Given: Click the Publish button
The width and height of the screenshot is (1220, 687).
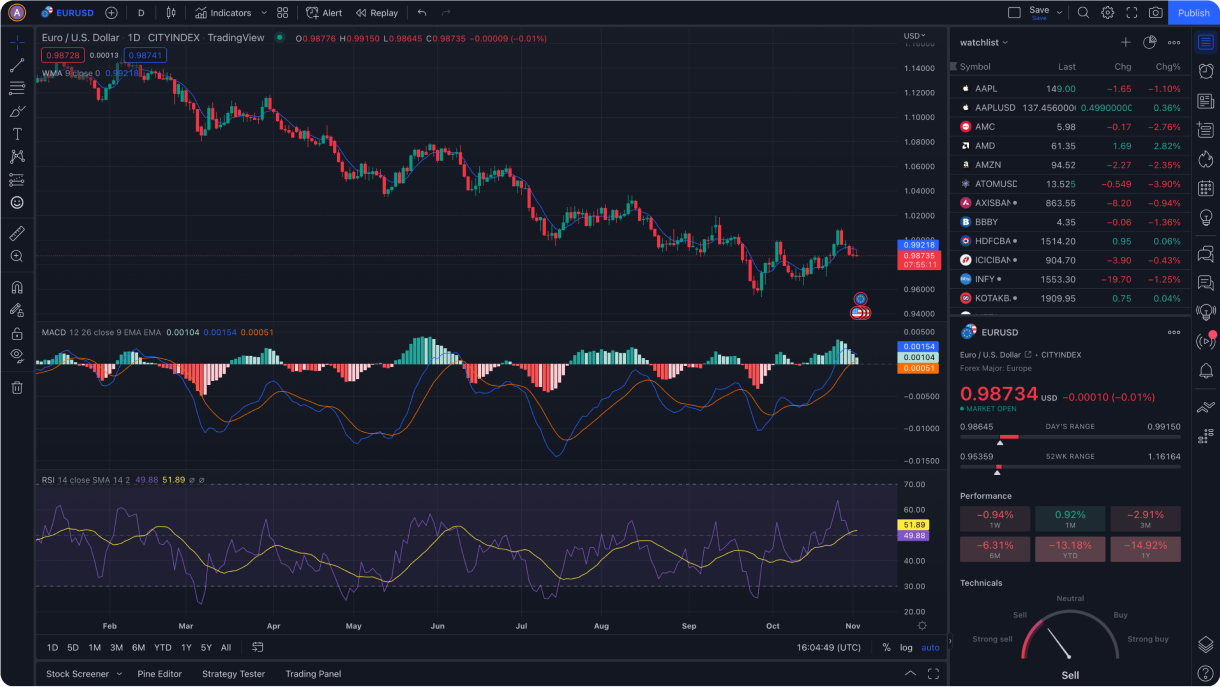Looking at the screenshot, I should [1193, 13].
